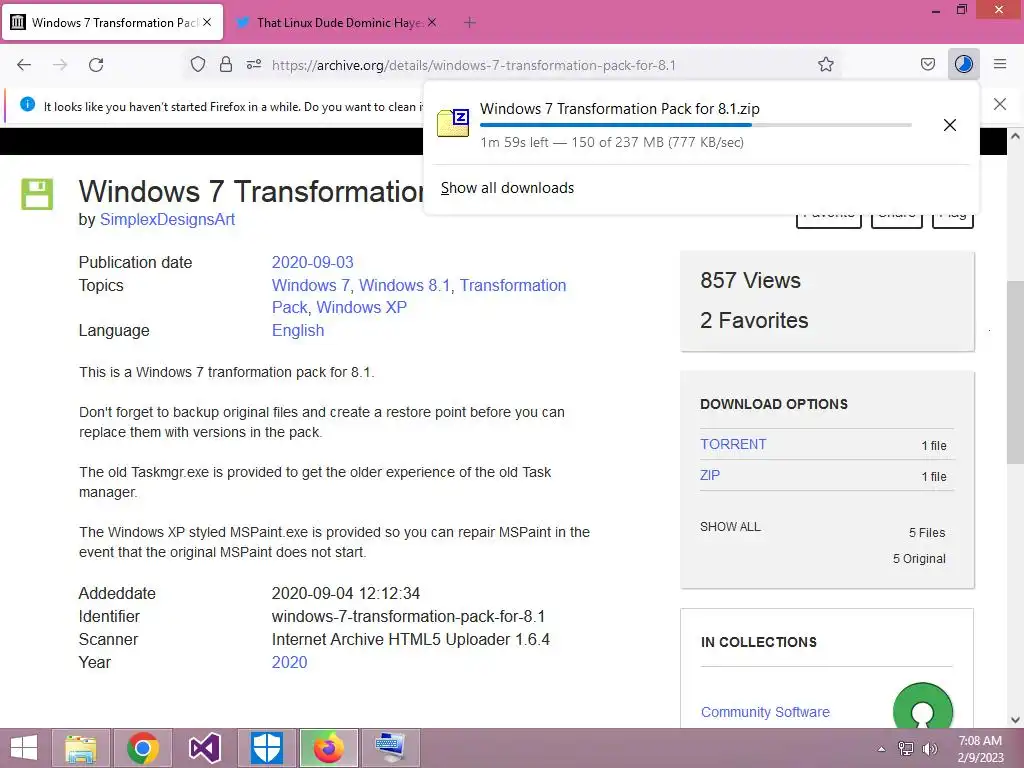Save page to Pocket
This screenshot has width=1024, height=768.
(927, 65)
